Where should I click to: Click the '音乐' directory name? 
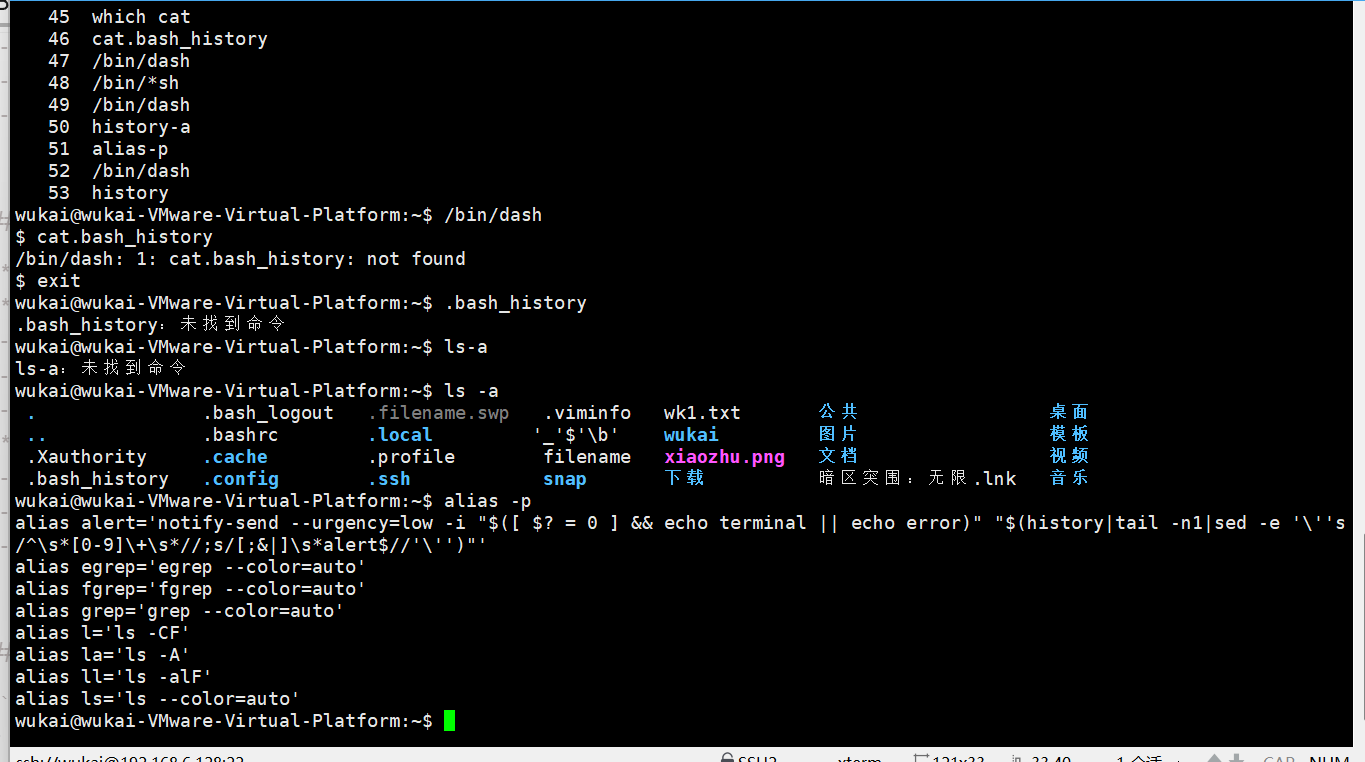(x=1069, y=479)
